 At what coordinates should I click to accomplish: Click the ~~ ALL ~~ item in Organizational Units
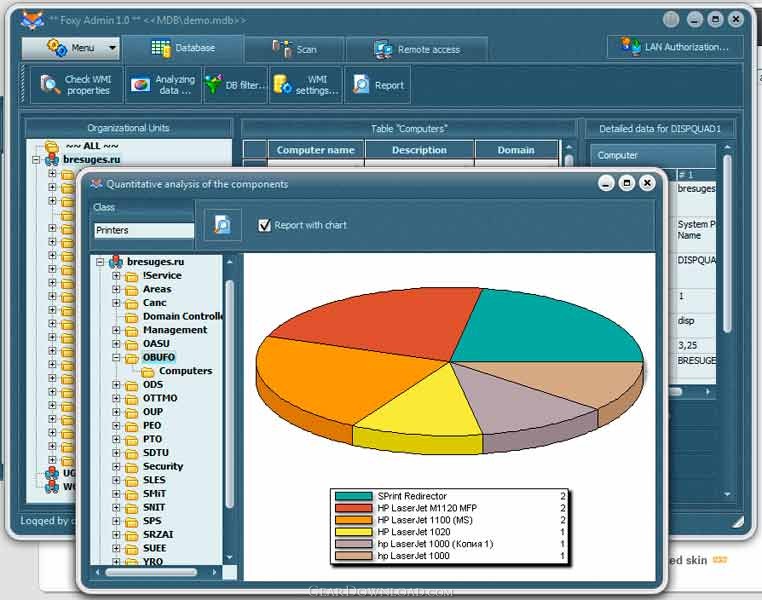pyautogui.click(x=92, y=146)
